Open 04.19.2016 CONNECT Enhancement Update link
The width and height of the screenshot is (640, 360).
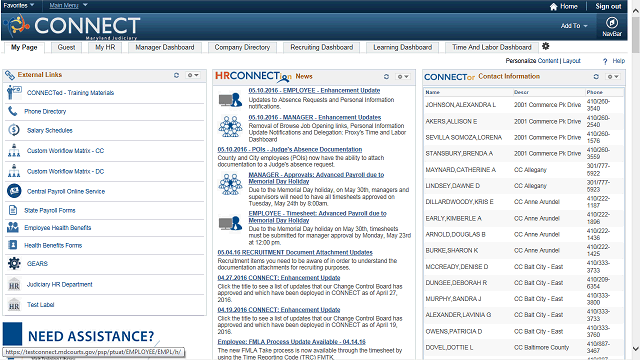279,310
